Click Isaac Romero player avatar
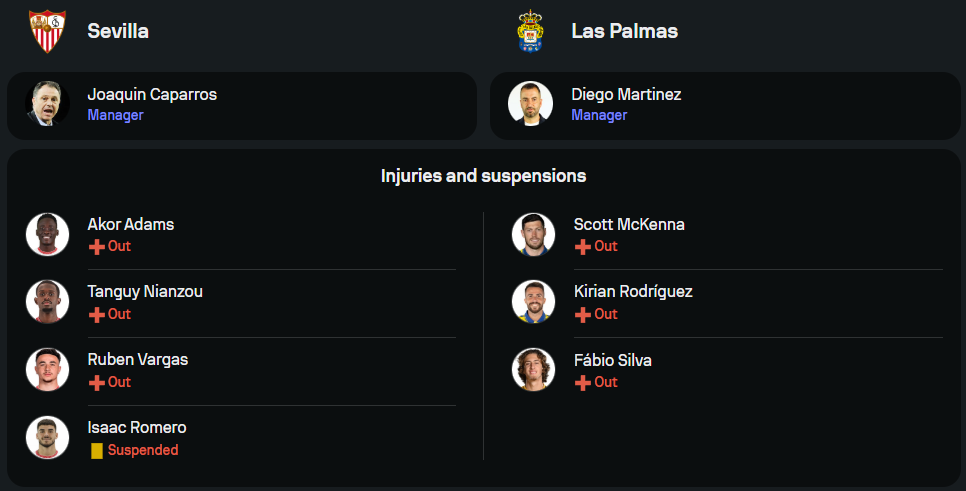 coord(47,438)
